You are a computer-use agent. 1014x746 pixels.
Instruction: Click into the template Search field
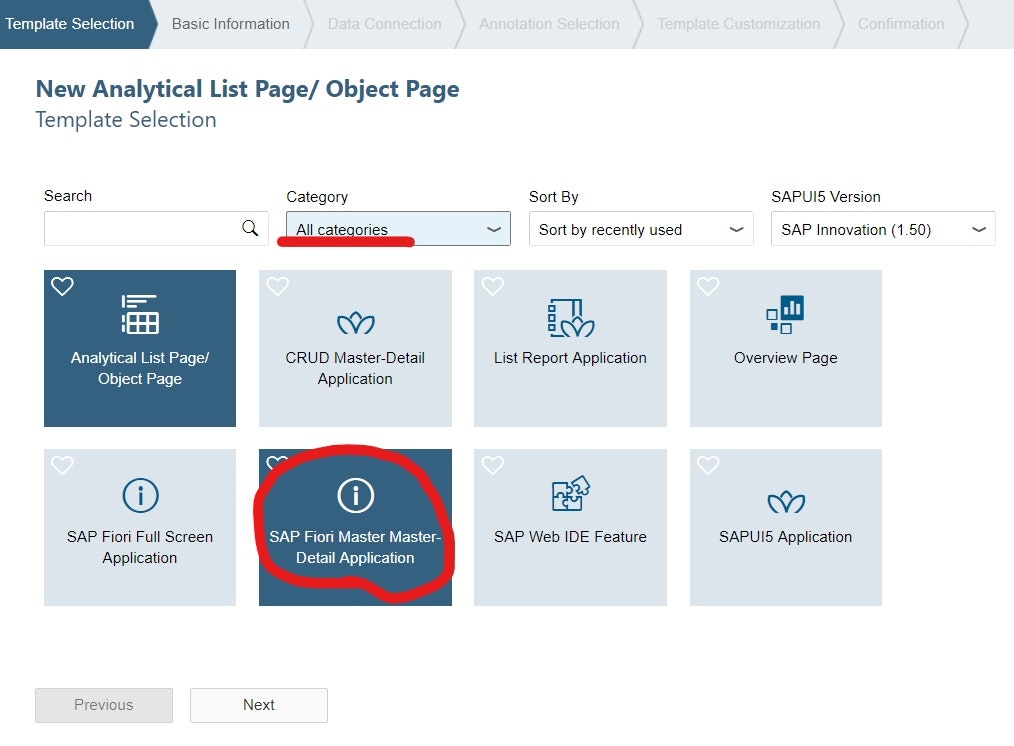(x=156, y=228)
